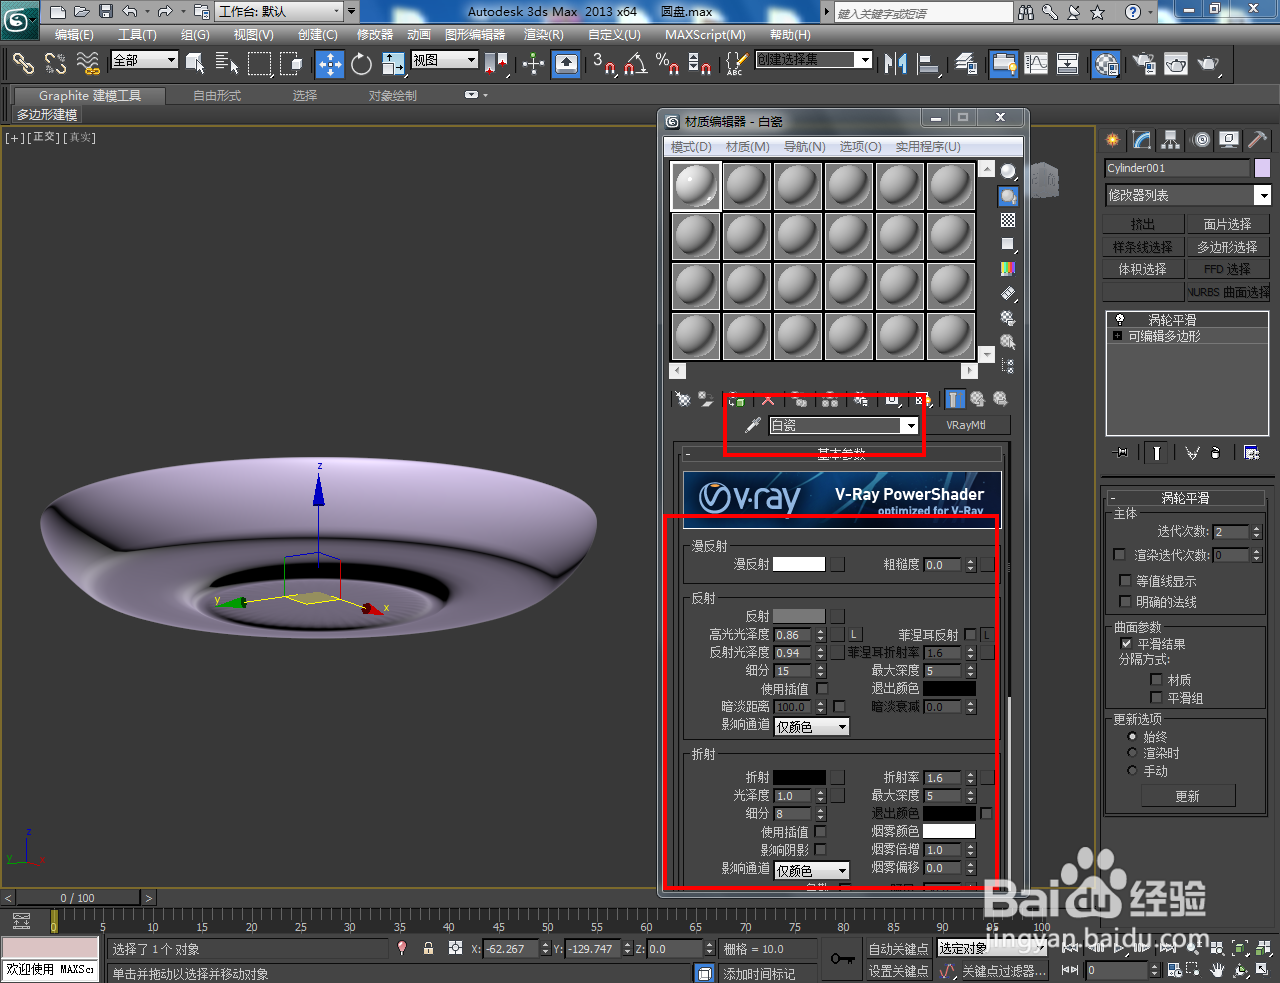
Task: Open the Utilities hammer panel icon
Action: (x=1257, y=140)
